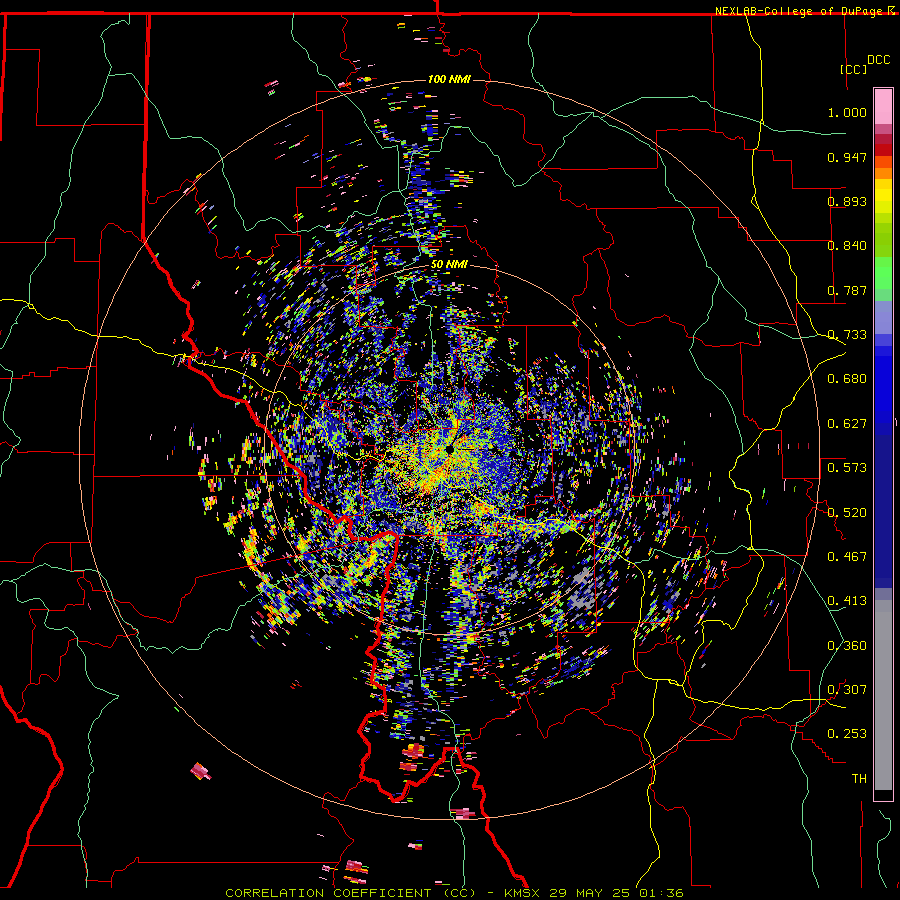Click the 0.413 color scale value
This screenshot has width=900, height=900.
click(847, 601)
